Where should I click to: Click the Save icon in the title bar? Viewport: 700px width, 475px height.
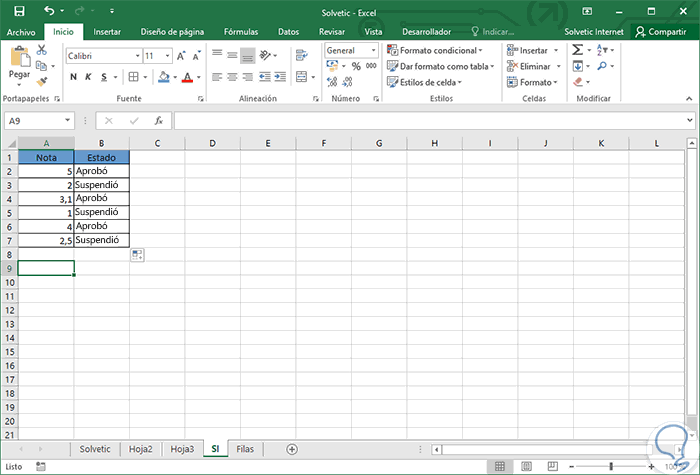pyautogui.click(x=19, y=11)
